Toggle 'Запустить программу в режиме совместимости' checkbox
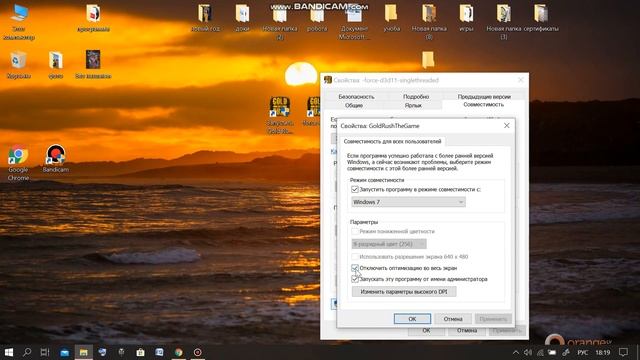Image resolution: width=640 pixels, height=360 pixels. tap(355, 189)
